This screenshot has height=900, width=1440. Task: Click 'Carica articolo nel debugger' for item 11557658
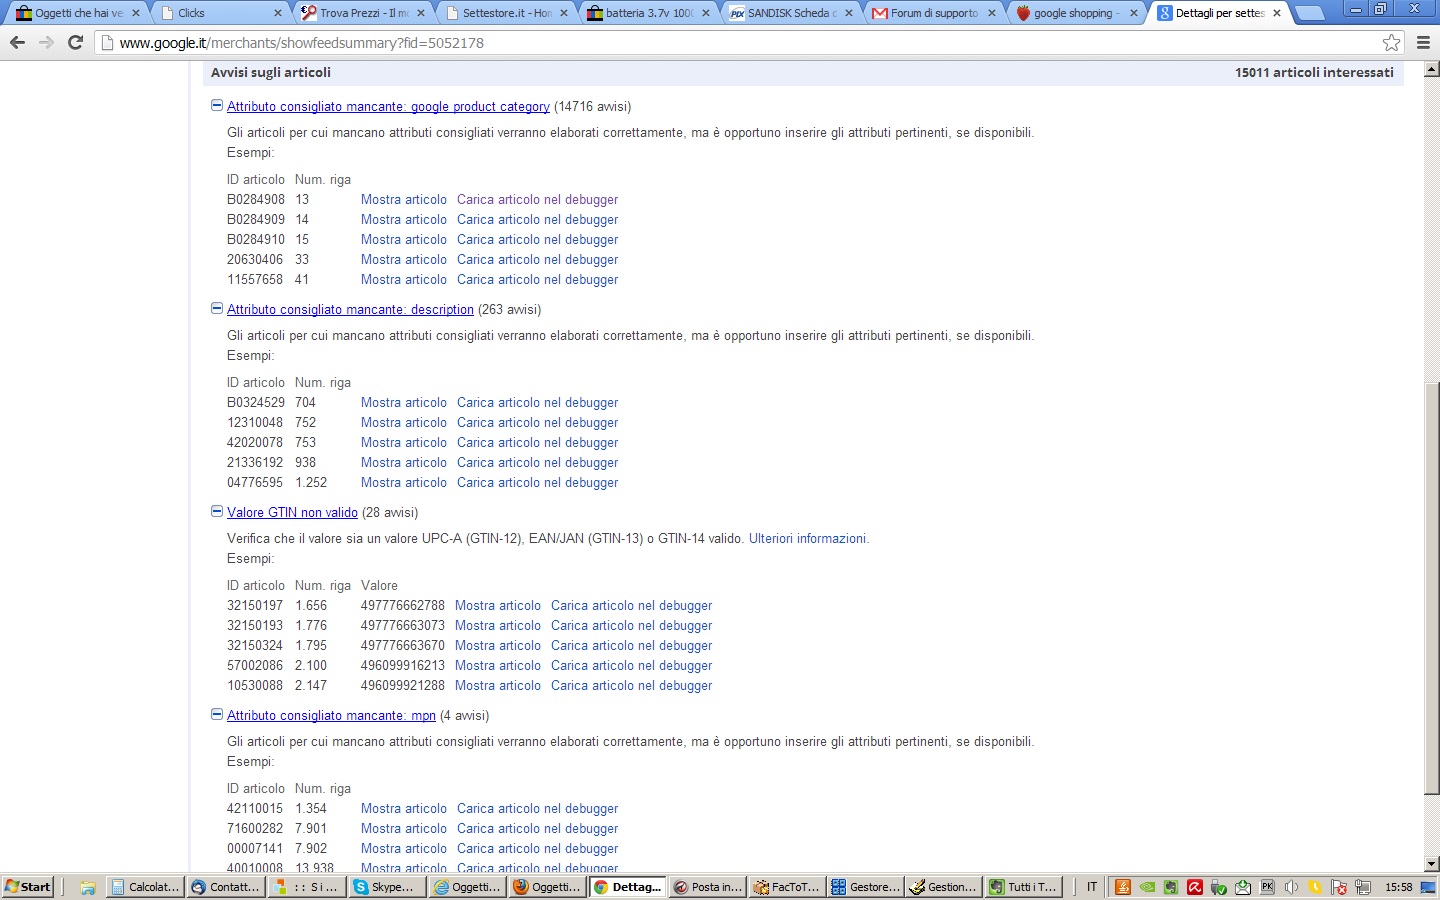[x=537, y=280]
